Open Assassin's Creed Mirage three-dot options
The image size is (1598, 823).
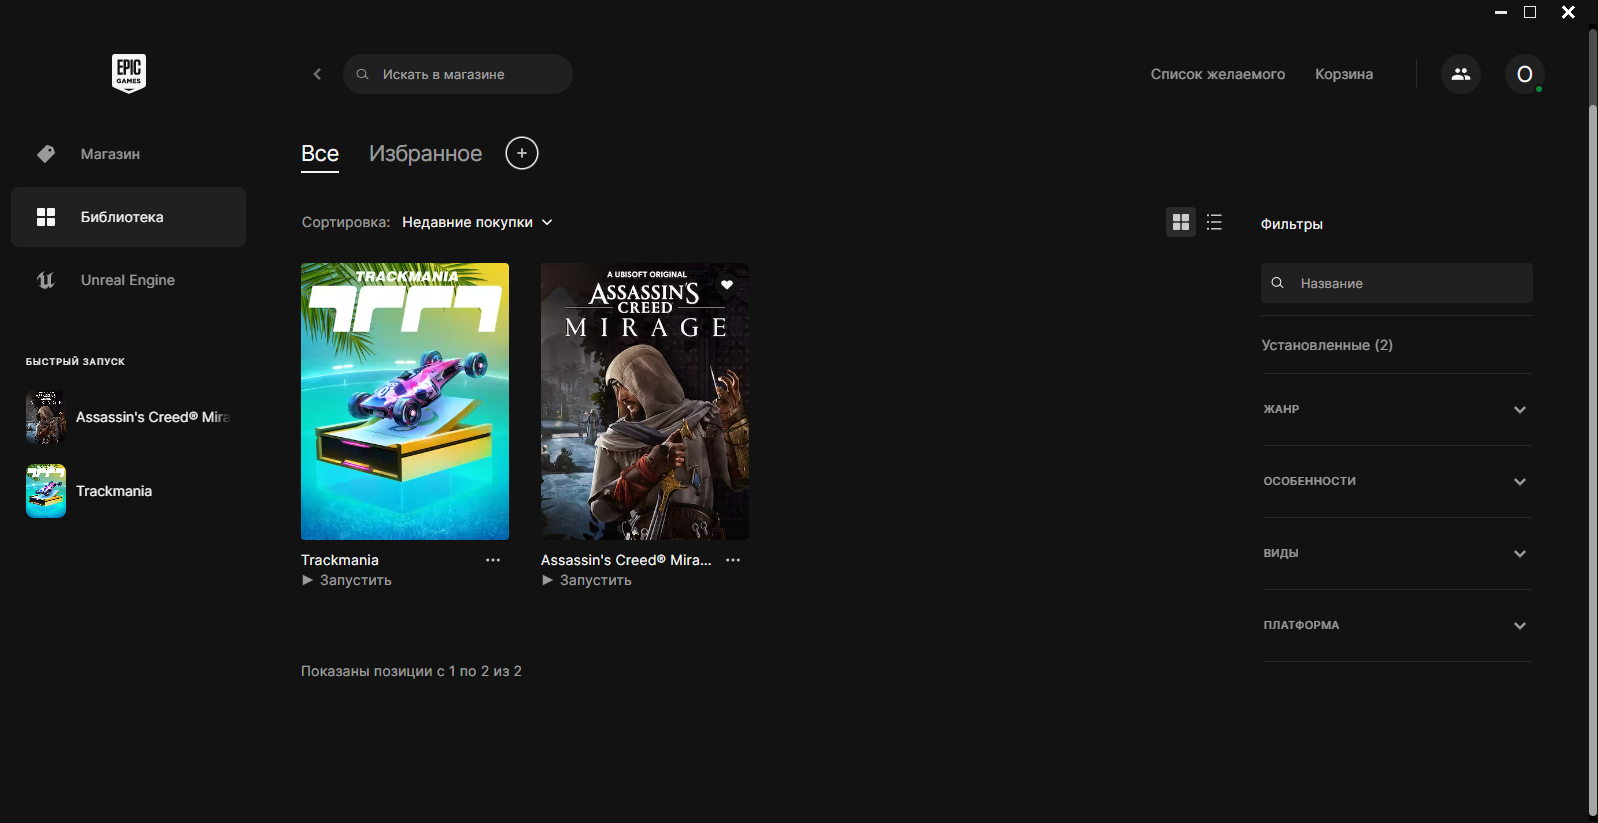(x=733, y=560)
